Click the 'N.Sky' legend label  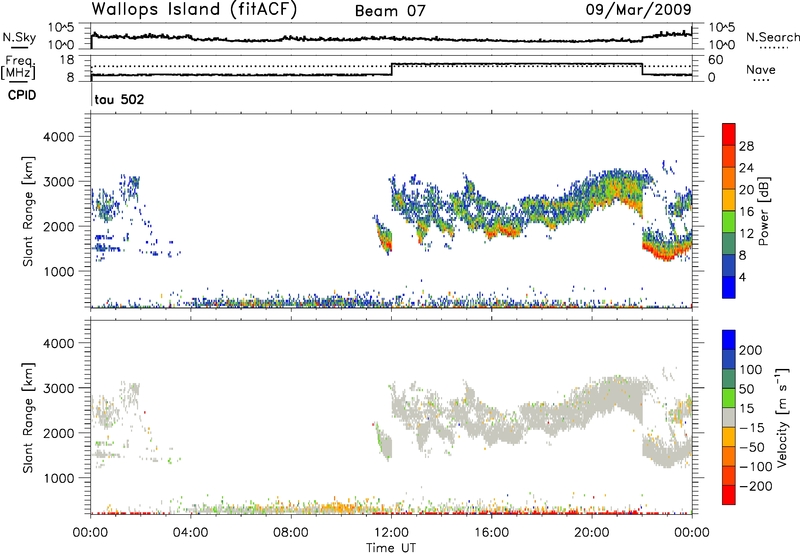[19, 37]
